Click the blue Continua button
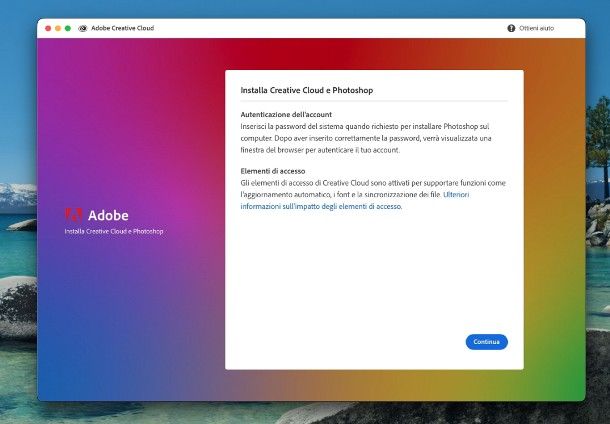 click(x=486, y=342)
